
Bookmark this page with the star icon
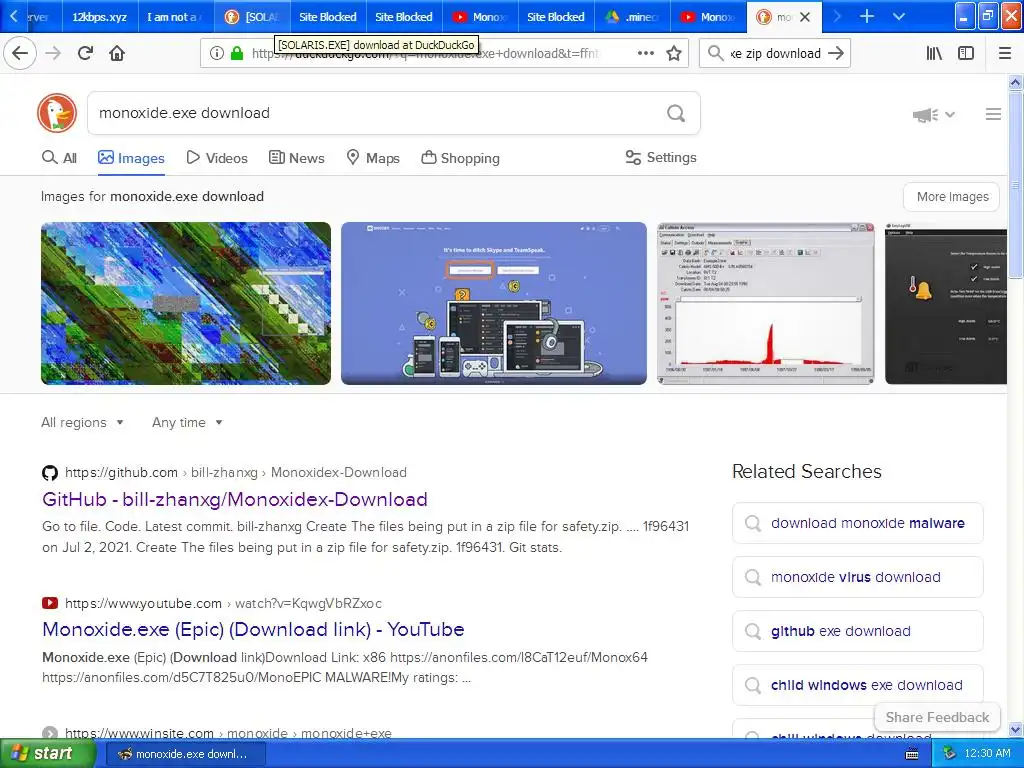tap(674, 53)
